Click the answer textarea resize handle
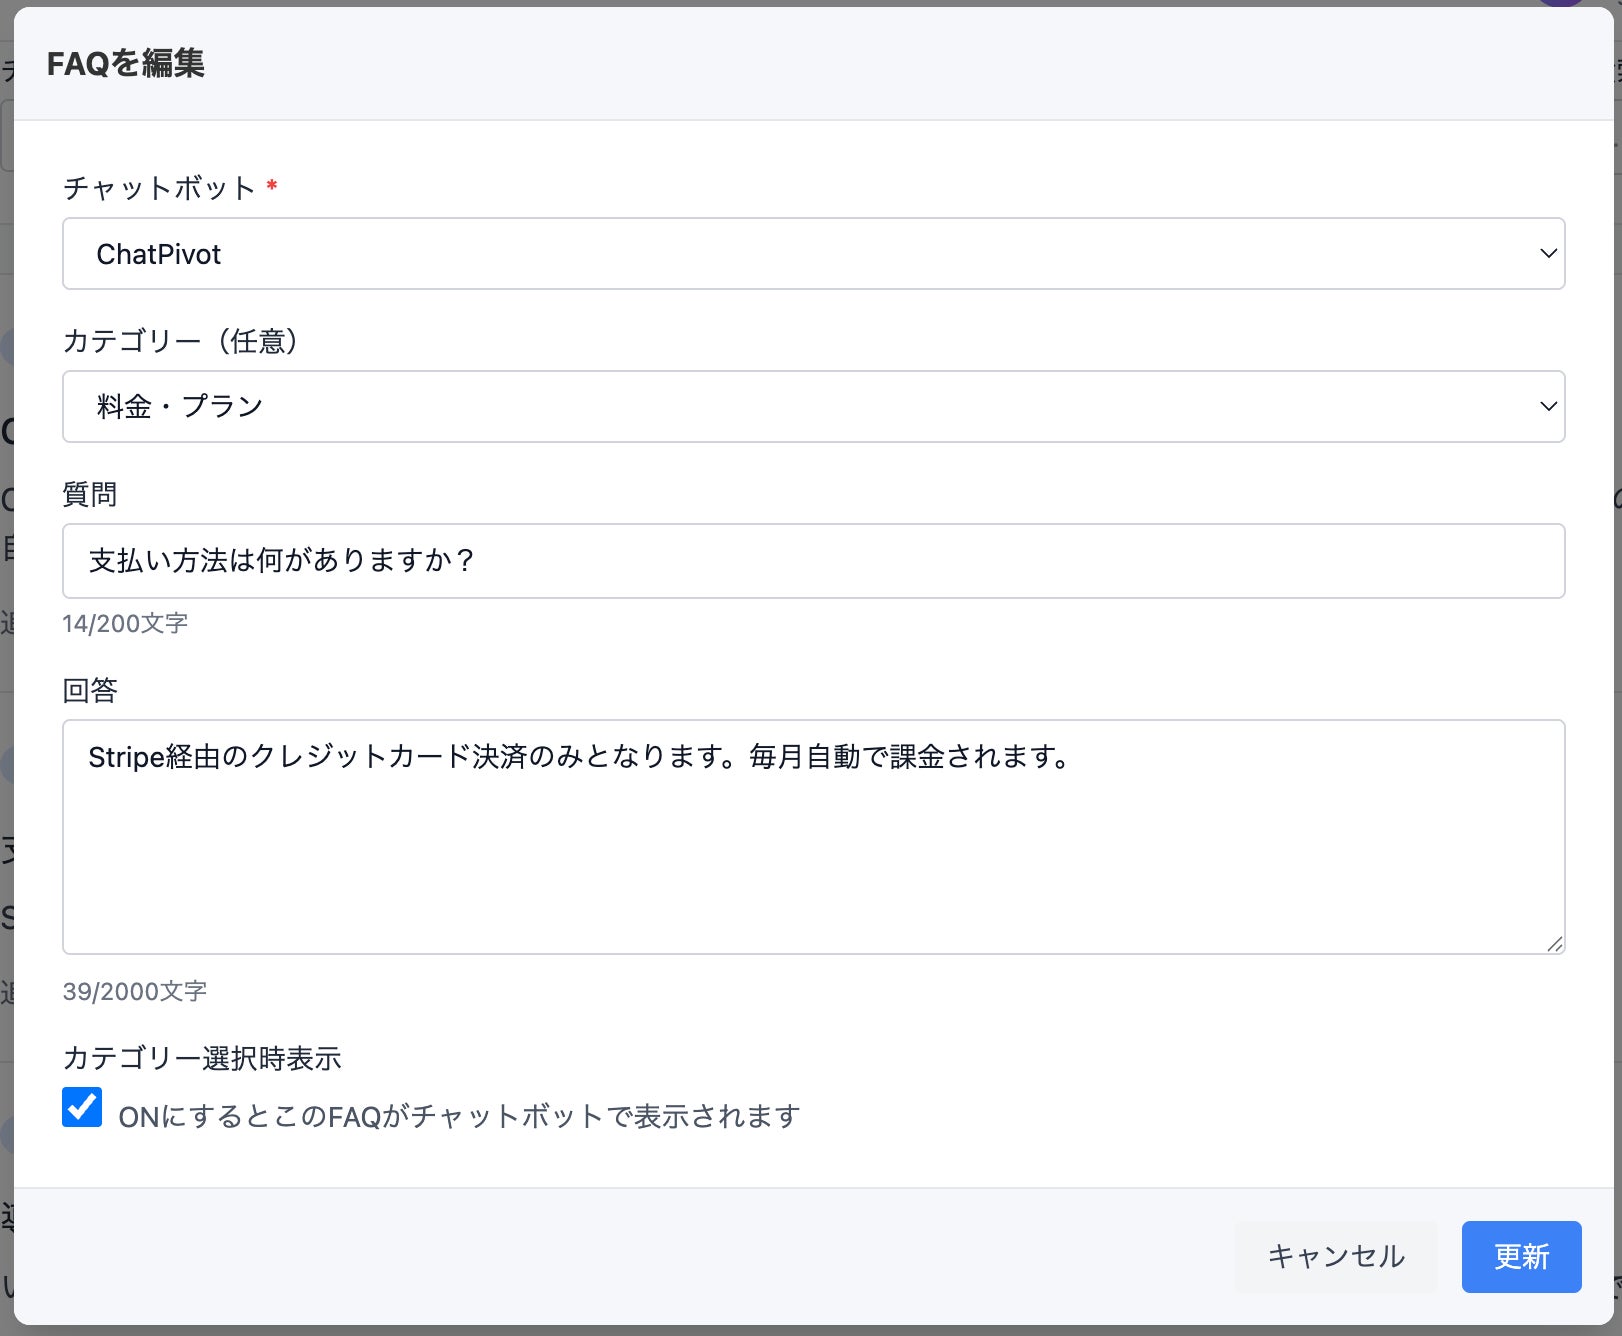Image resolution: width=1622 pixels, height=1336 pixels. [1555, 944]
